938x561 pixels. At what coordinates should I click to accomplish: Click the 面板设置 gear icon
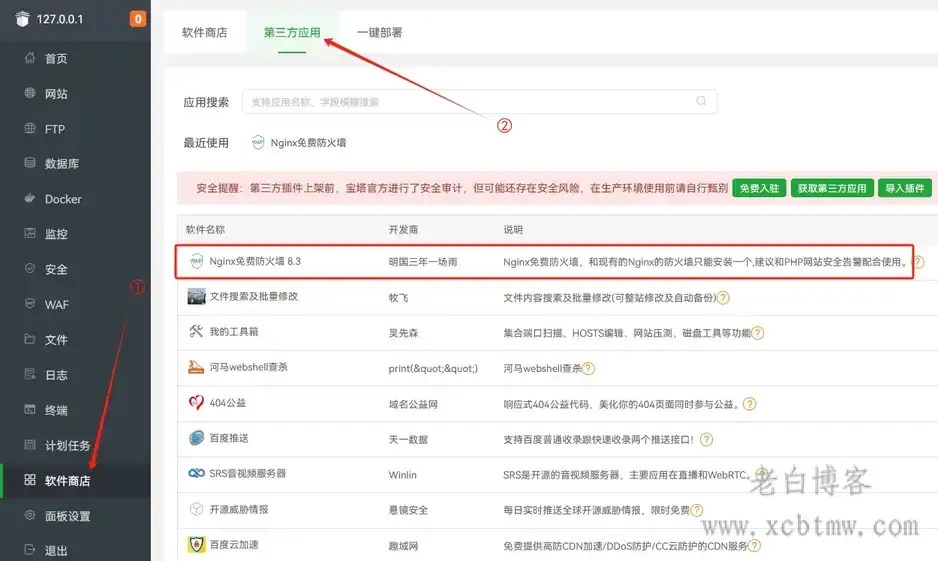point(29,515)
